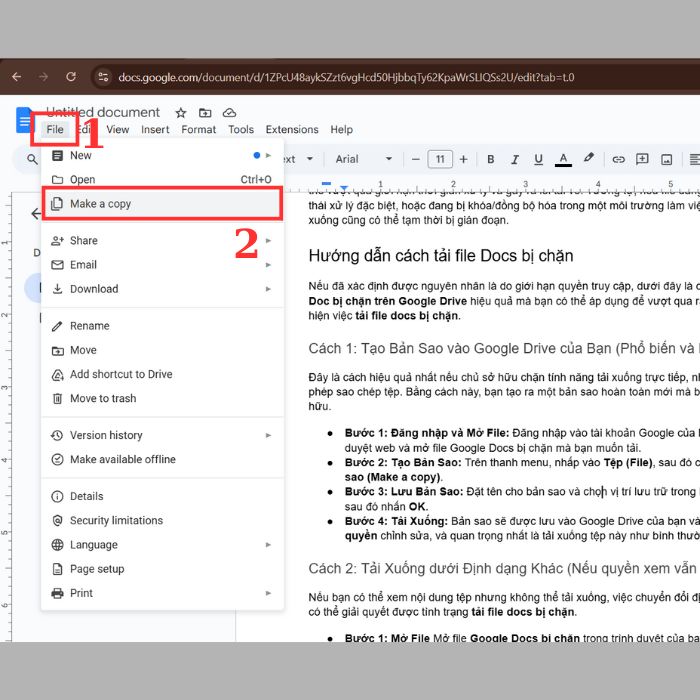Open the Insert menu
700x700 pixels.
pos(155,129)
